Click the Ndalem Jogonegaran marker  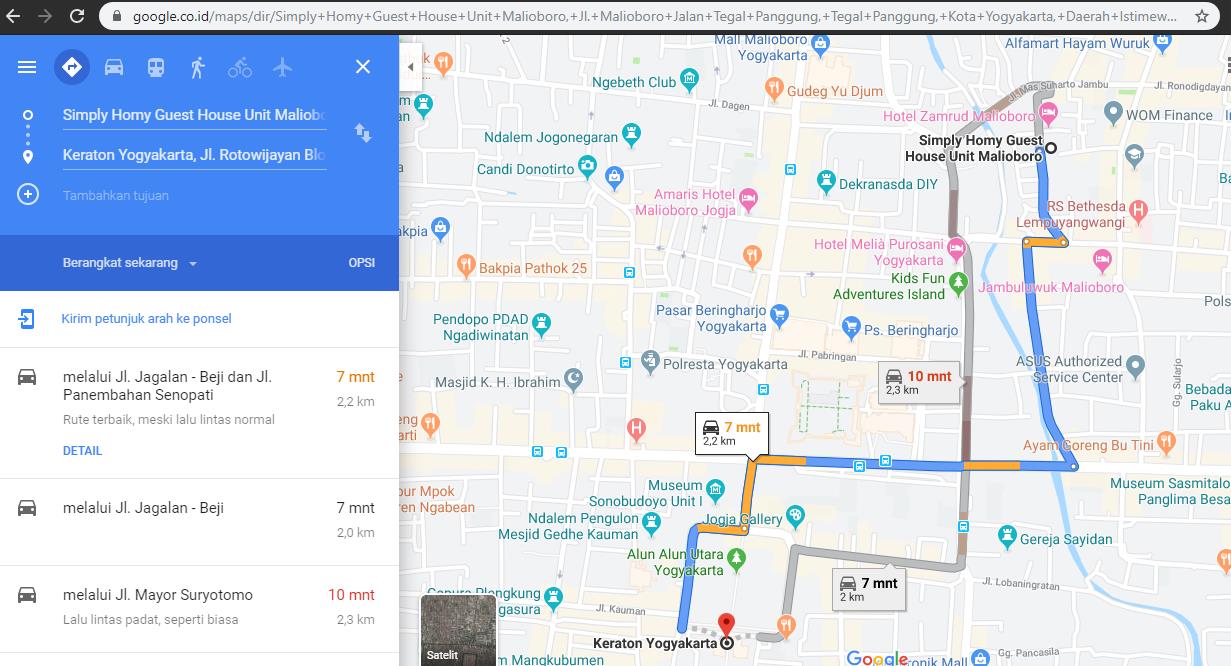(631, 132)
